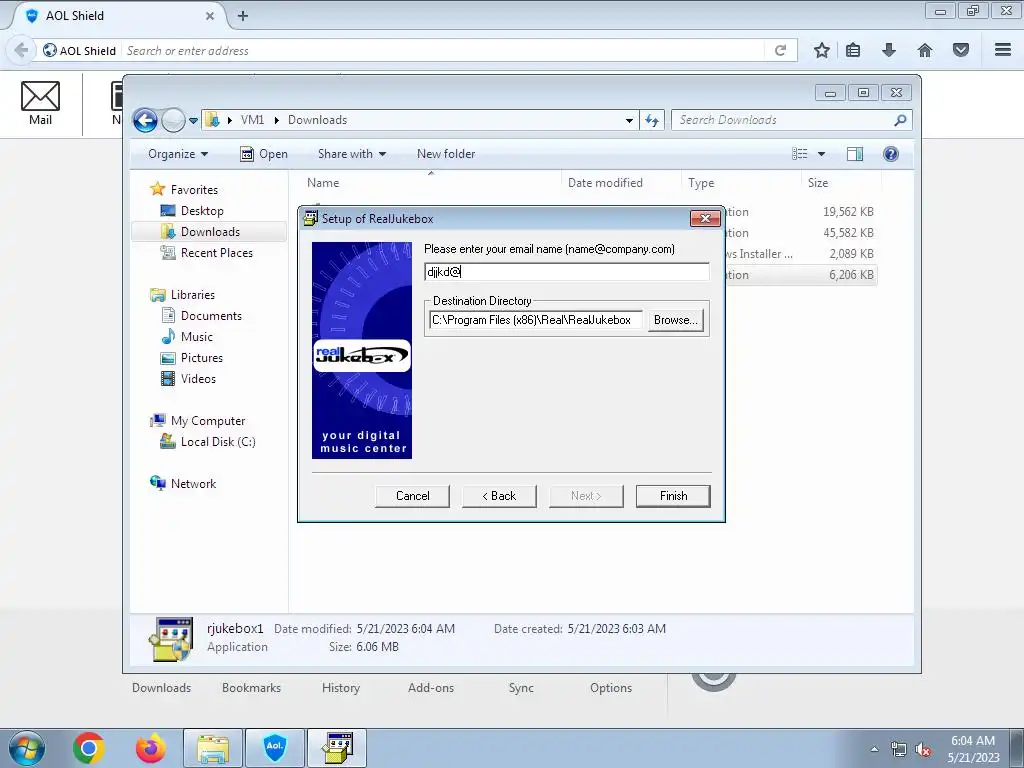Click the home icon in browser toolbar
This screenshot has width=1024, height=768.
(925, 50)
